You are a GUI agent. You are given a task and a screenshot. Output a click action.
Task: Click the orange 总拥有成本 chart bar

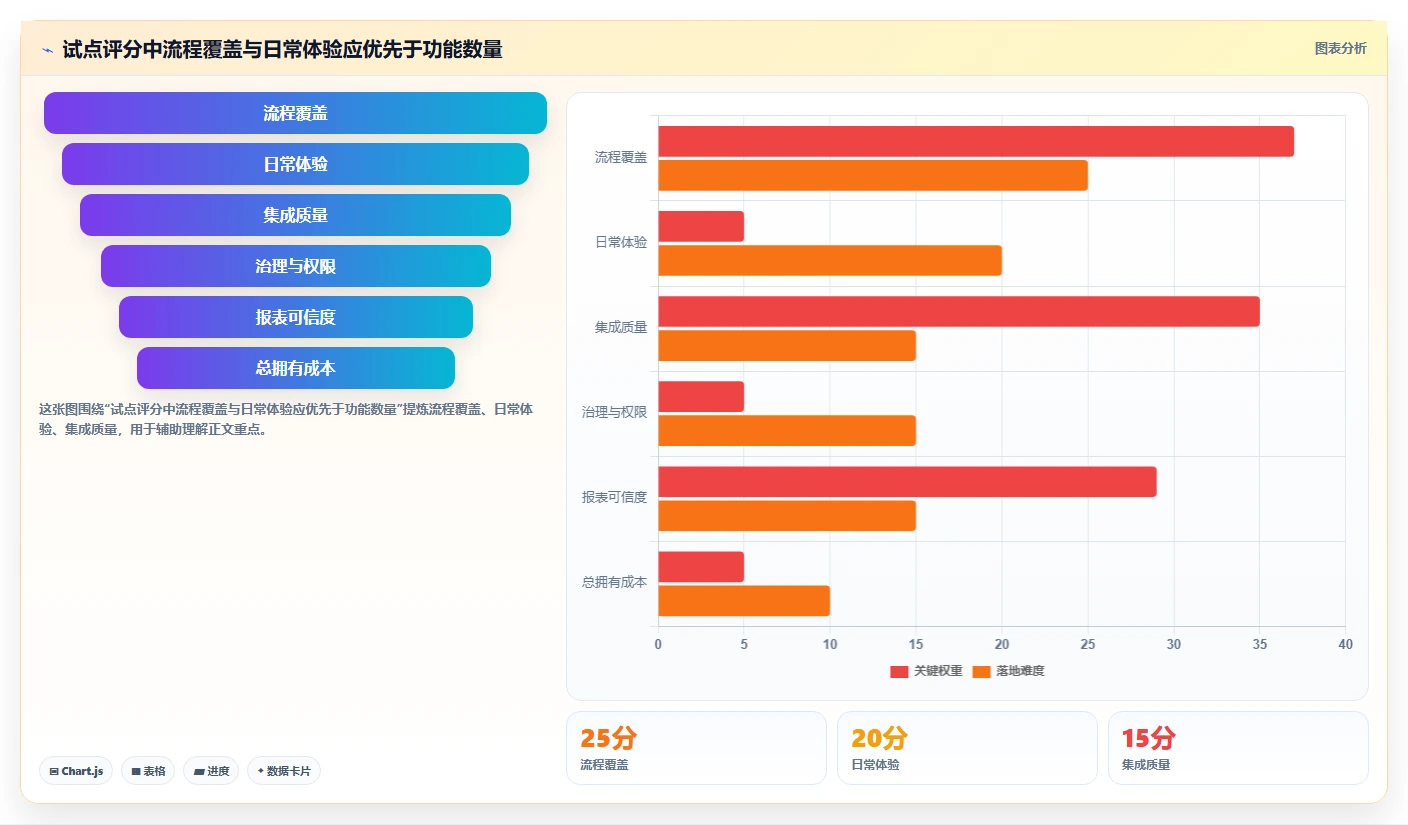[x=744, y=600]
